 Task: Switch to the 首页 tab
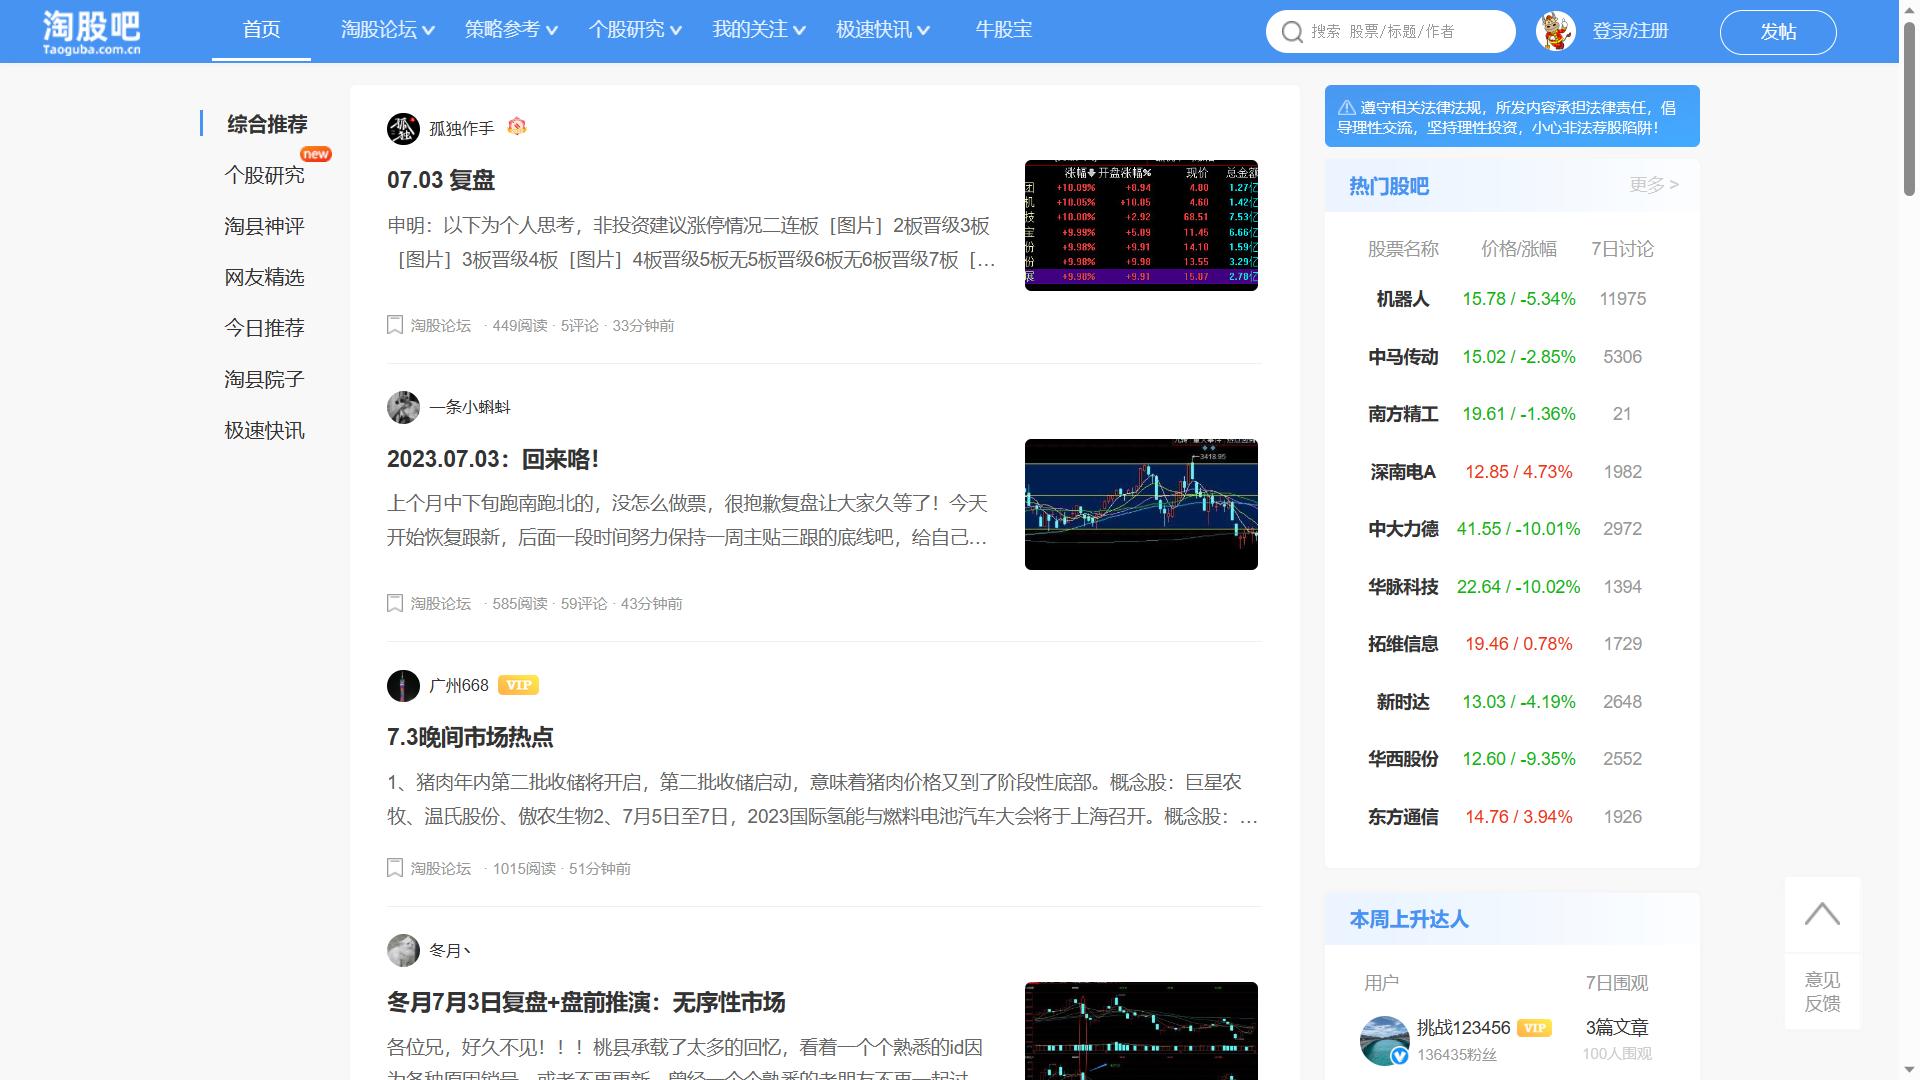261,30
